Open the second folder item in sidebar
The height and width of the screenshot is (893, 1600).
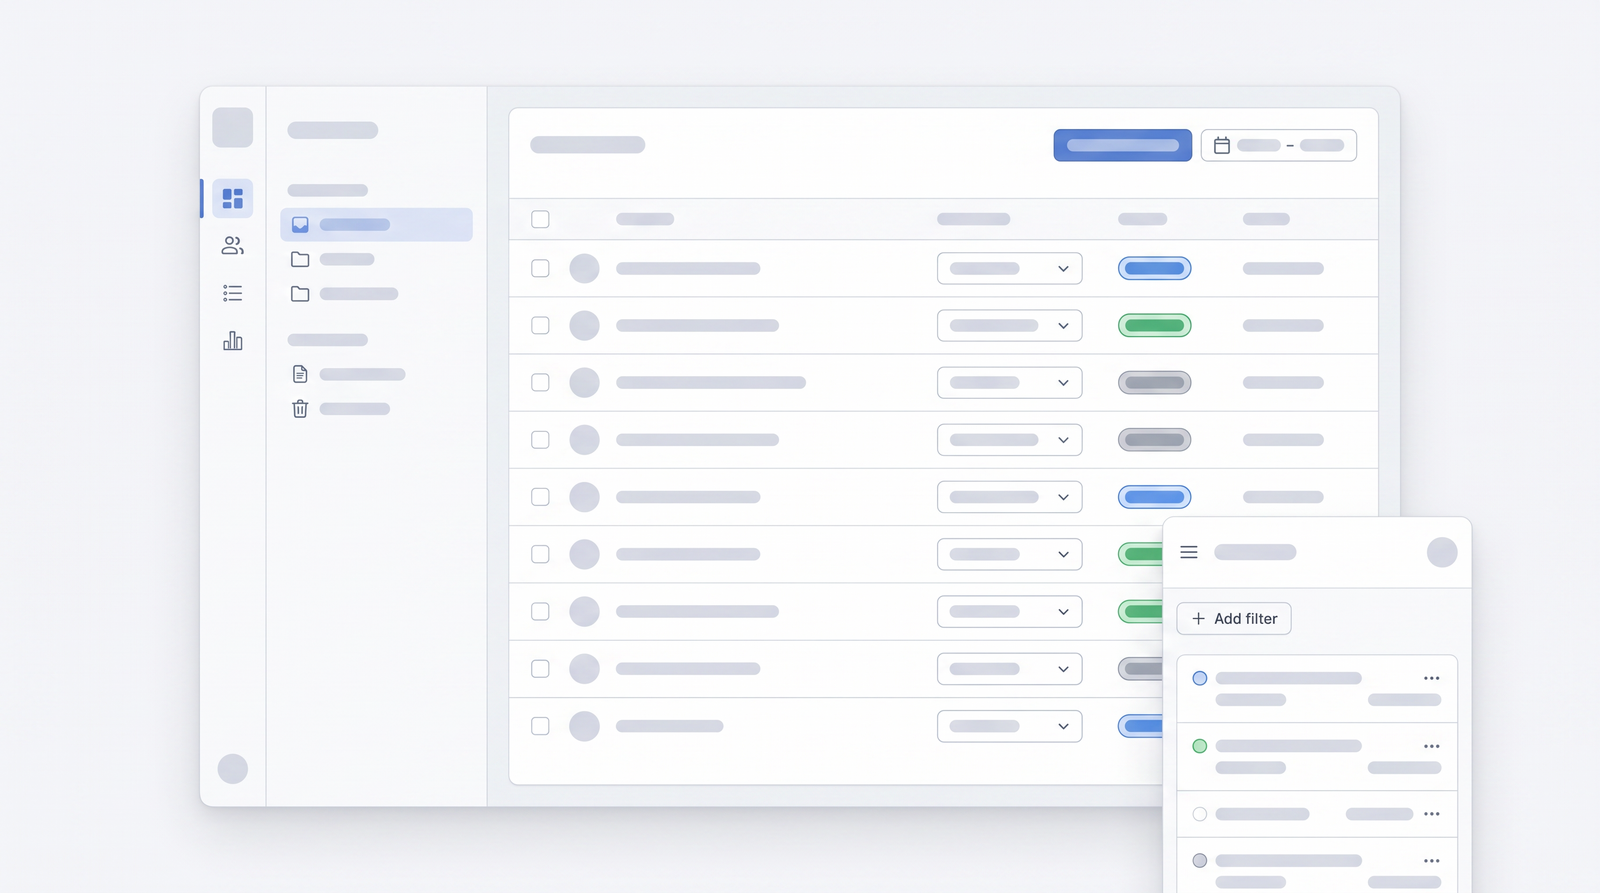[x=345, y=294]
